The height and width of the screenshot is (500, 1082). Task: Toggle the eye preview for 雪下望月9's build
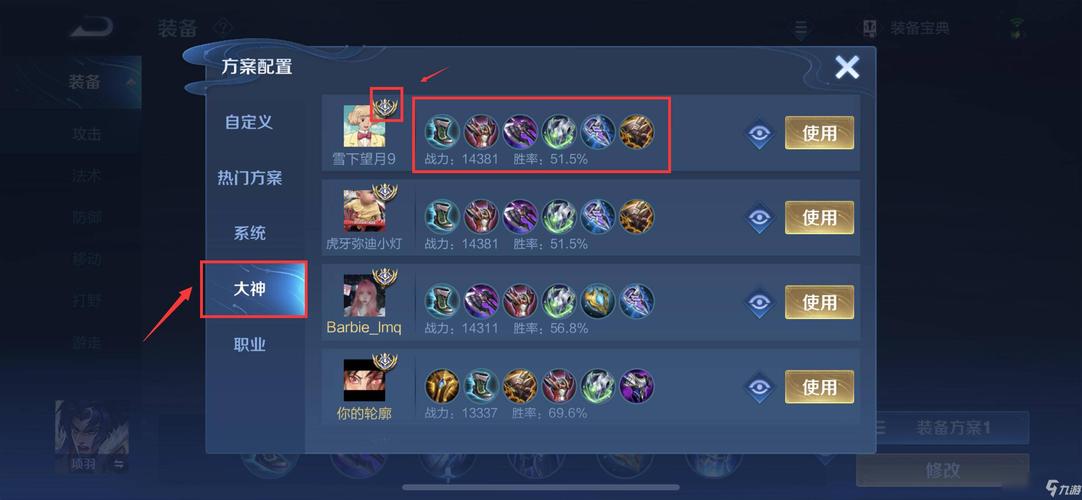pos(760,133)
